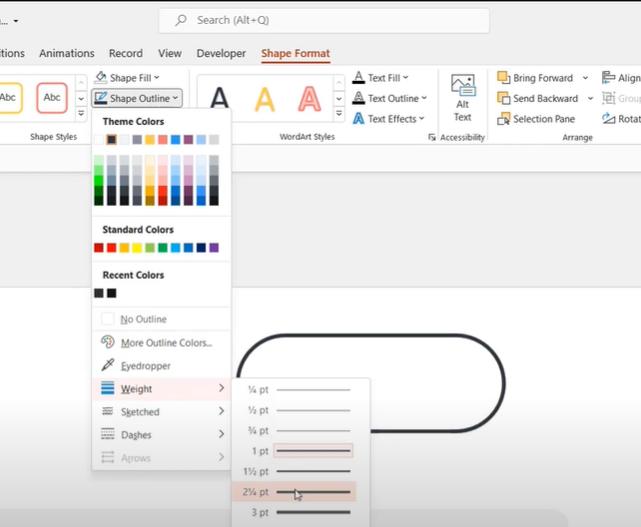Screen dimensions: 641x527
Task: Open the WordArt Styles dialog launcher
Action: [x=431, y=137]
